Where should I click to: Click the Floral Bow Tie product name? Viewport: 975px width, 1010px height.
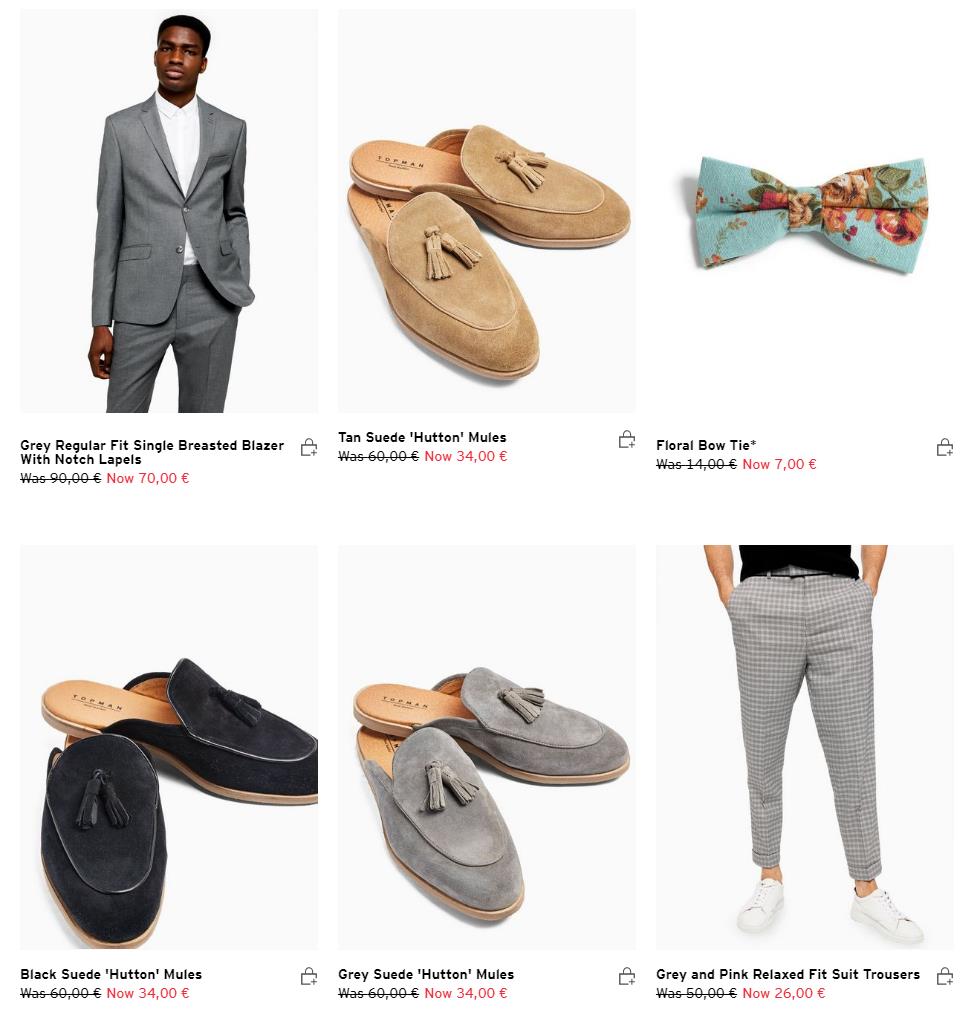[x=706, y=445]
